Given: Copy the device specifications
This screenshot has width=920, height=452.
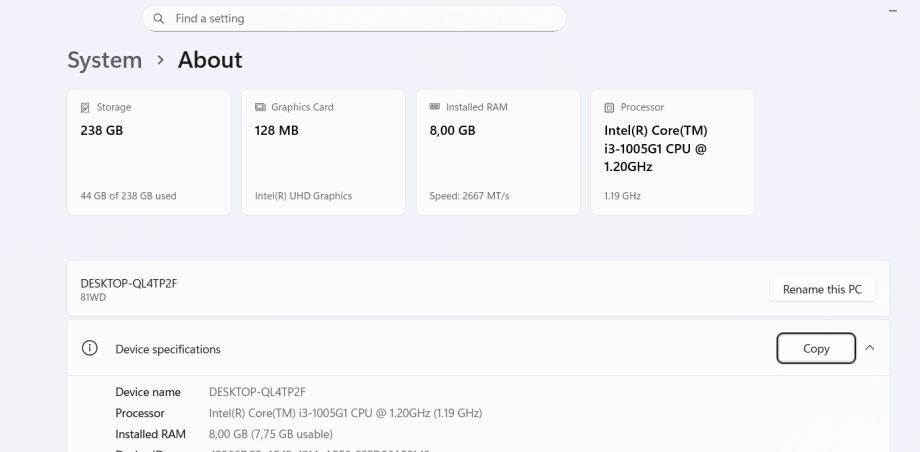Looking at the screenshot, I should tap(816, 348).
